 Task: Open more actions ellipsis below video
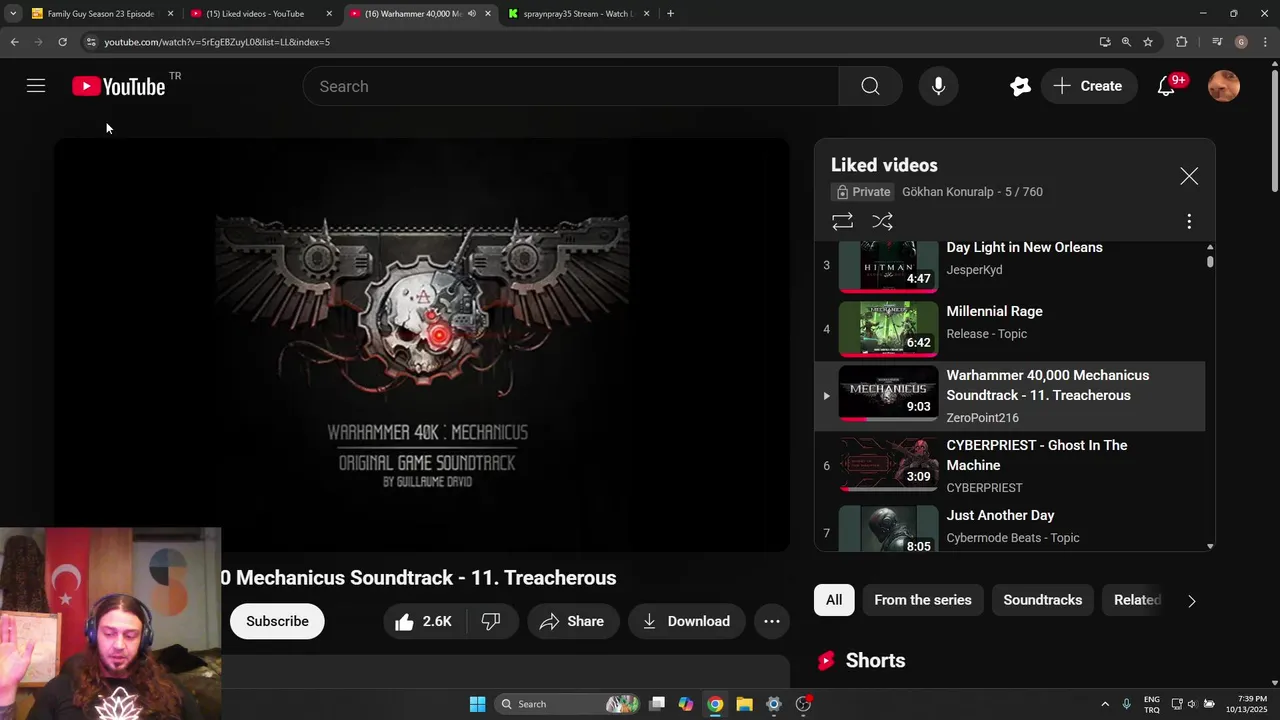coord(772,621)
